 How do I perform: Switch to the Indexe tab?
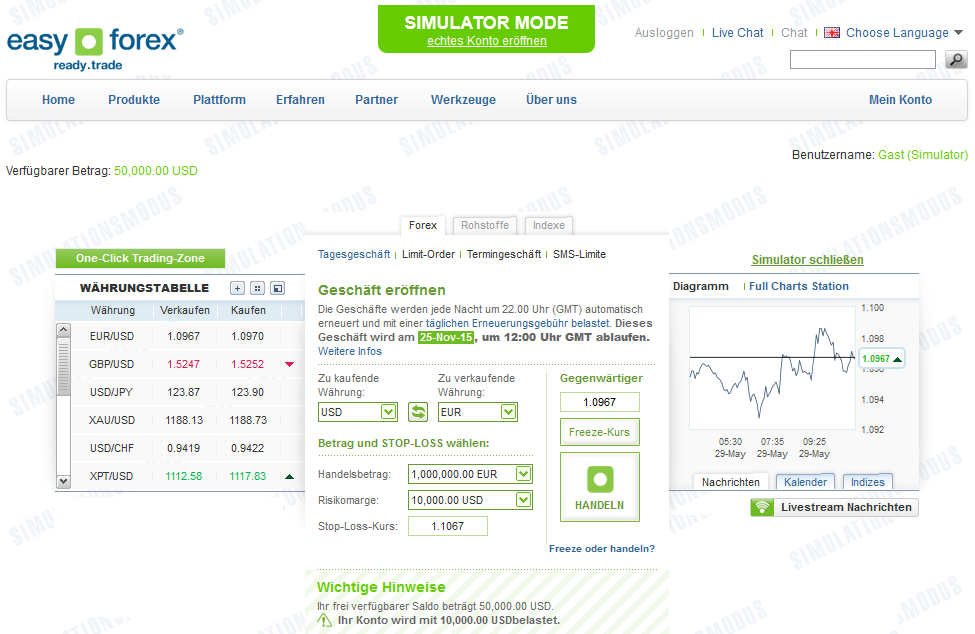549,225
